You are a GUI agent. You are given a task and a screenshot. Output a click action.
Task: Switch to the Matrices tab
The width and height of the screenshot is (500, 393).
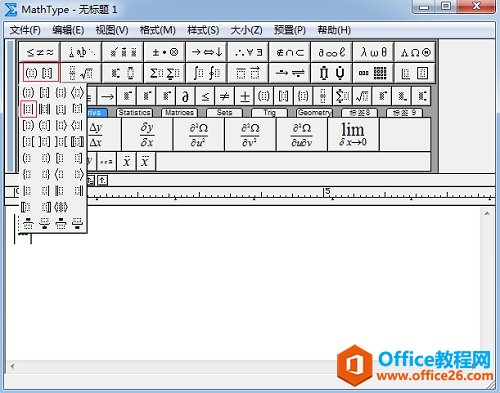(179, 113)
